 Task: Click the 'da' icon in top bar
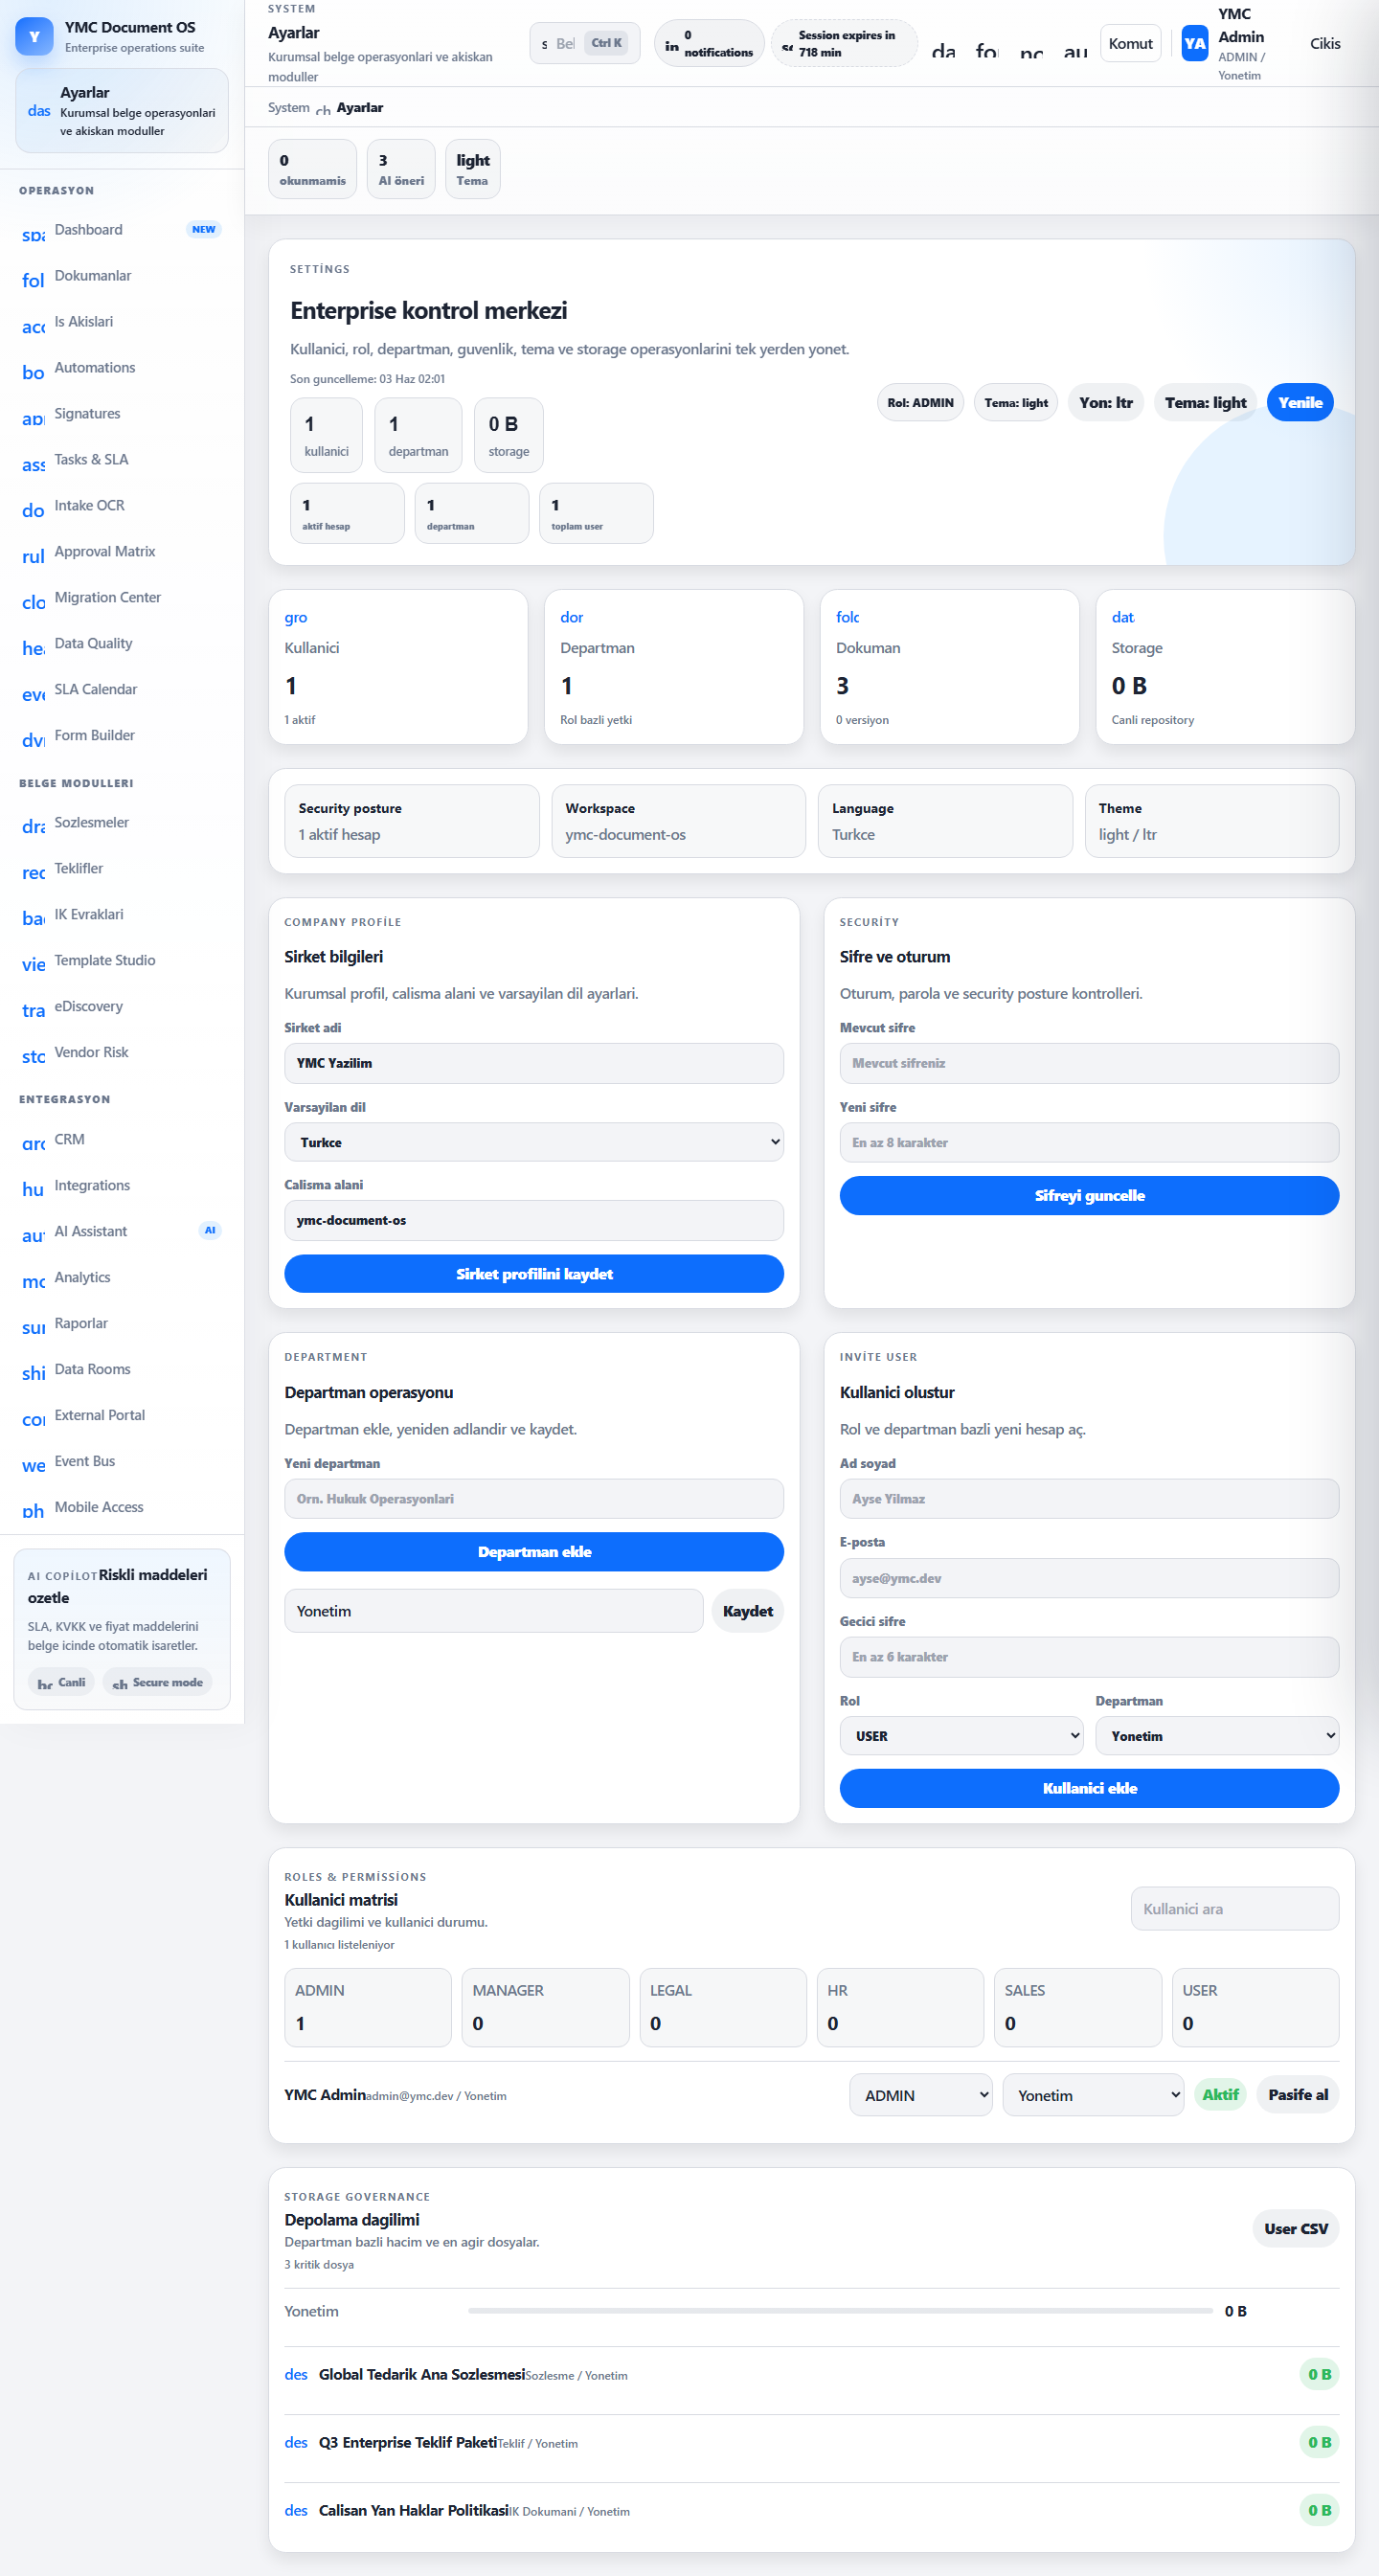943,48
